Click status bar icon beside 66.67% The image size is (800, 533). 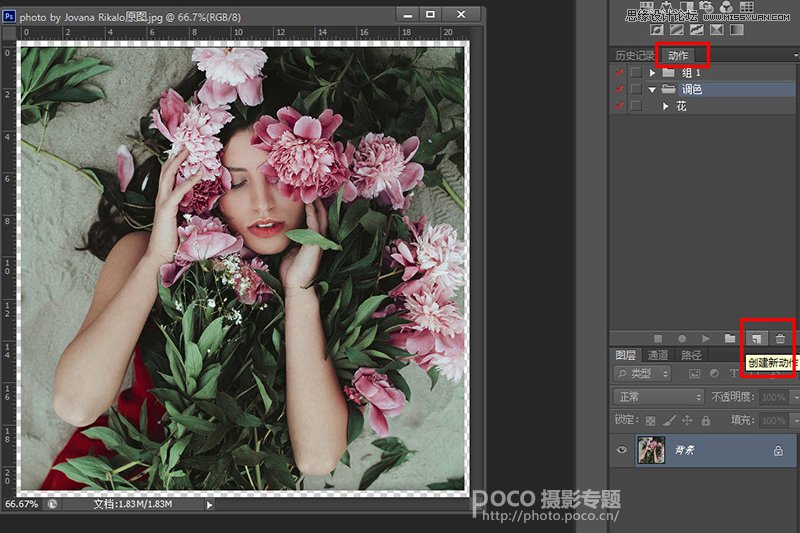52,504
